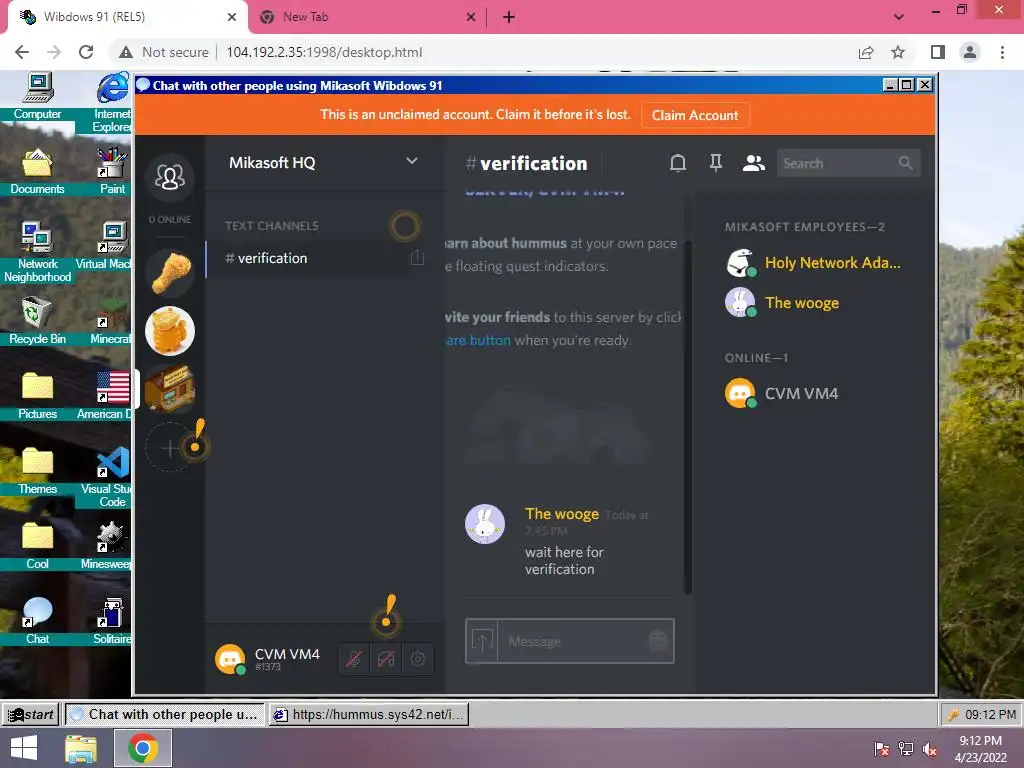Image resolution: width=1024 pixels, height=768 pixels.
Task: Click the address bar URL
Action: [x=324, y=52]
